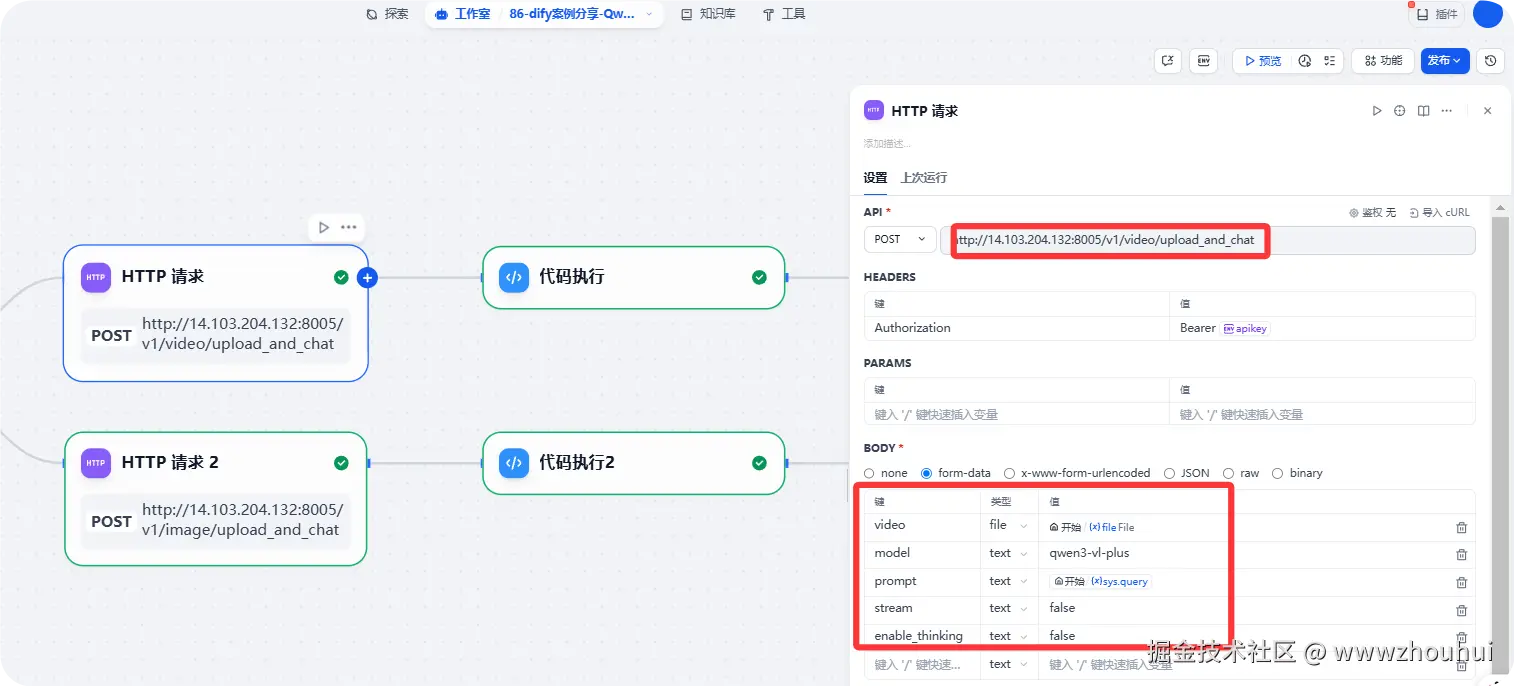This screenshot has width=1514, height=686.
Task: Go to the 工具 tools tab
Action: coord(784,14)
